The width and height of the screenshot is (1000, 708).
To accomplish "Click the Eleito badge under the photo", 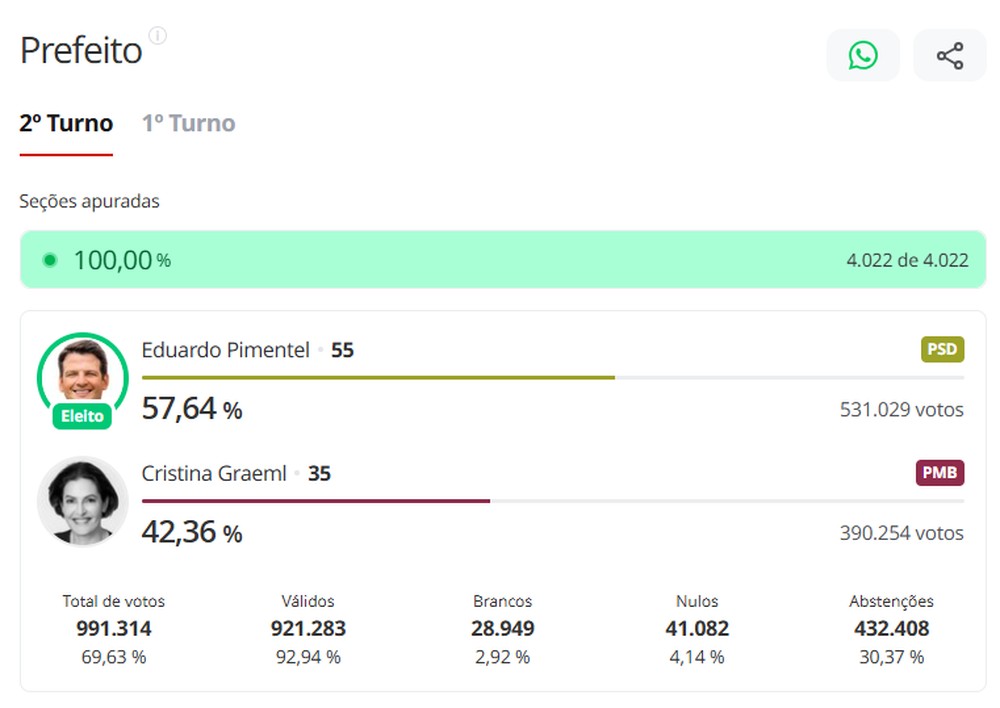I will point(83,416).
